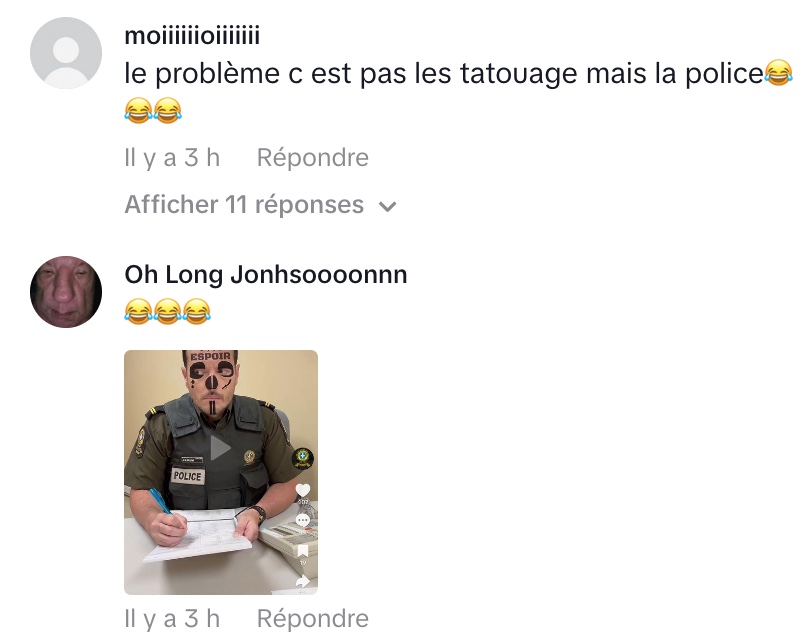Tap the heart icon on video thumbnail
Image resolution: width=804 pixels, height=636 pixels.
pos(303,490)
